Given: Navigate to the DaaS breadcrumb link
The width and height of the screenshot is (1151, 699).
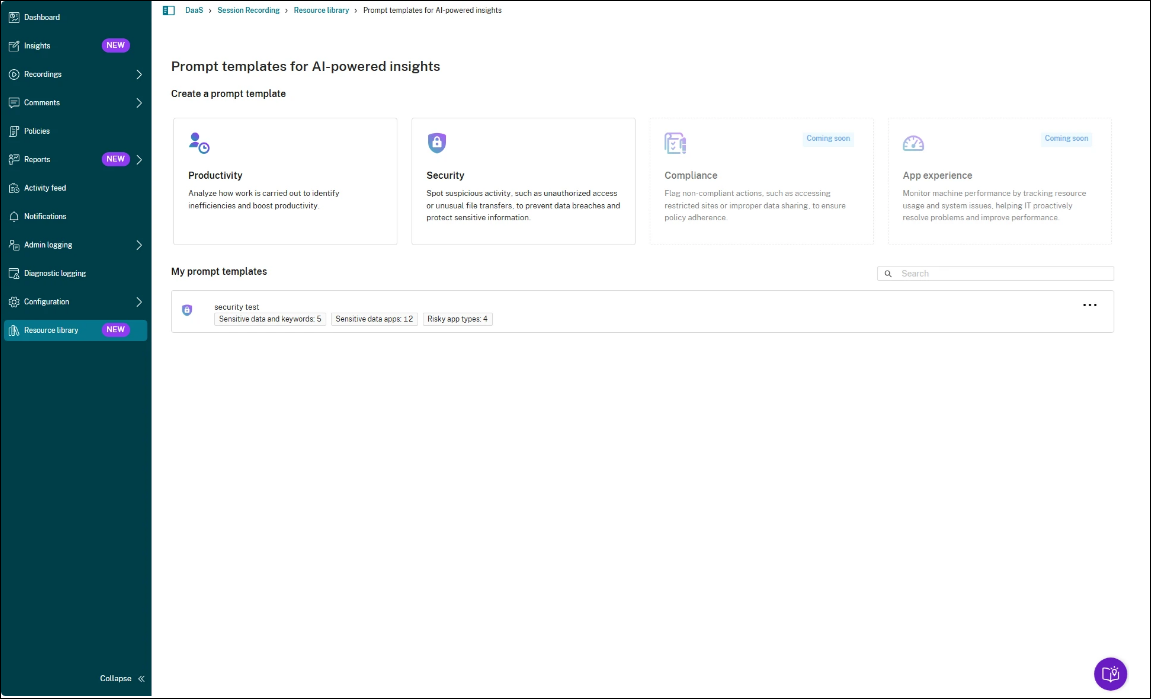Looking at the screenshot, I should 194,10.
